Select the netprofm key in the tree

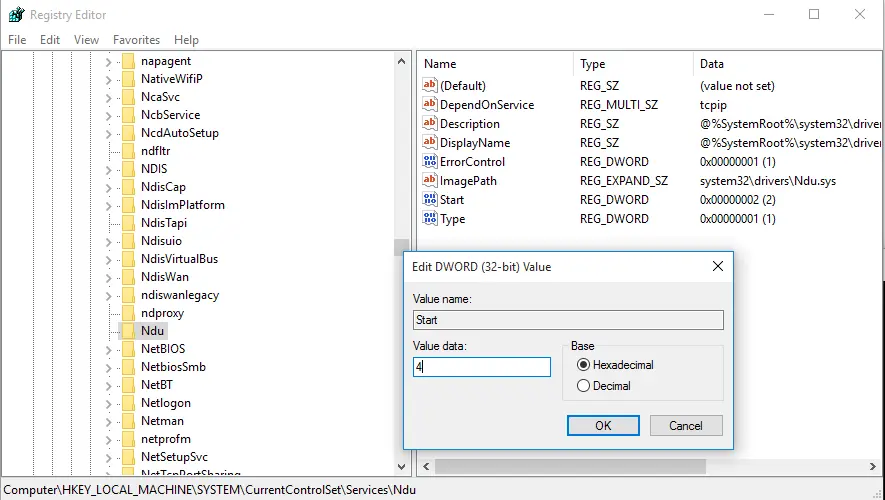pos(166,439)
